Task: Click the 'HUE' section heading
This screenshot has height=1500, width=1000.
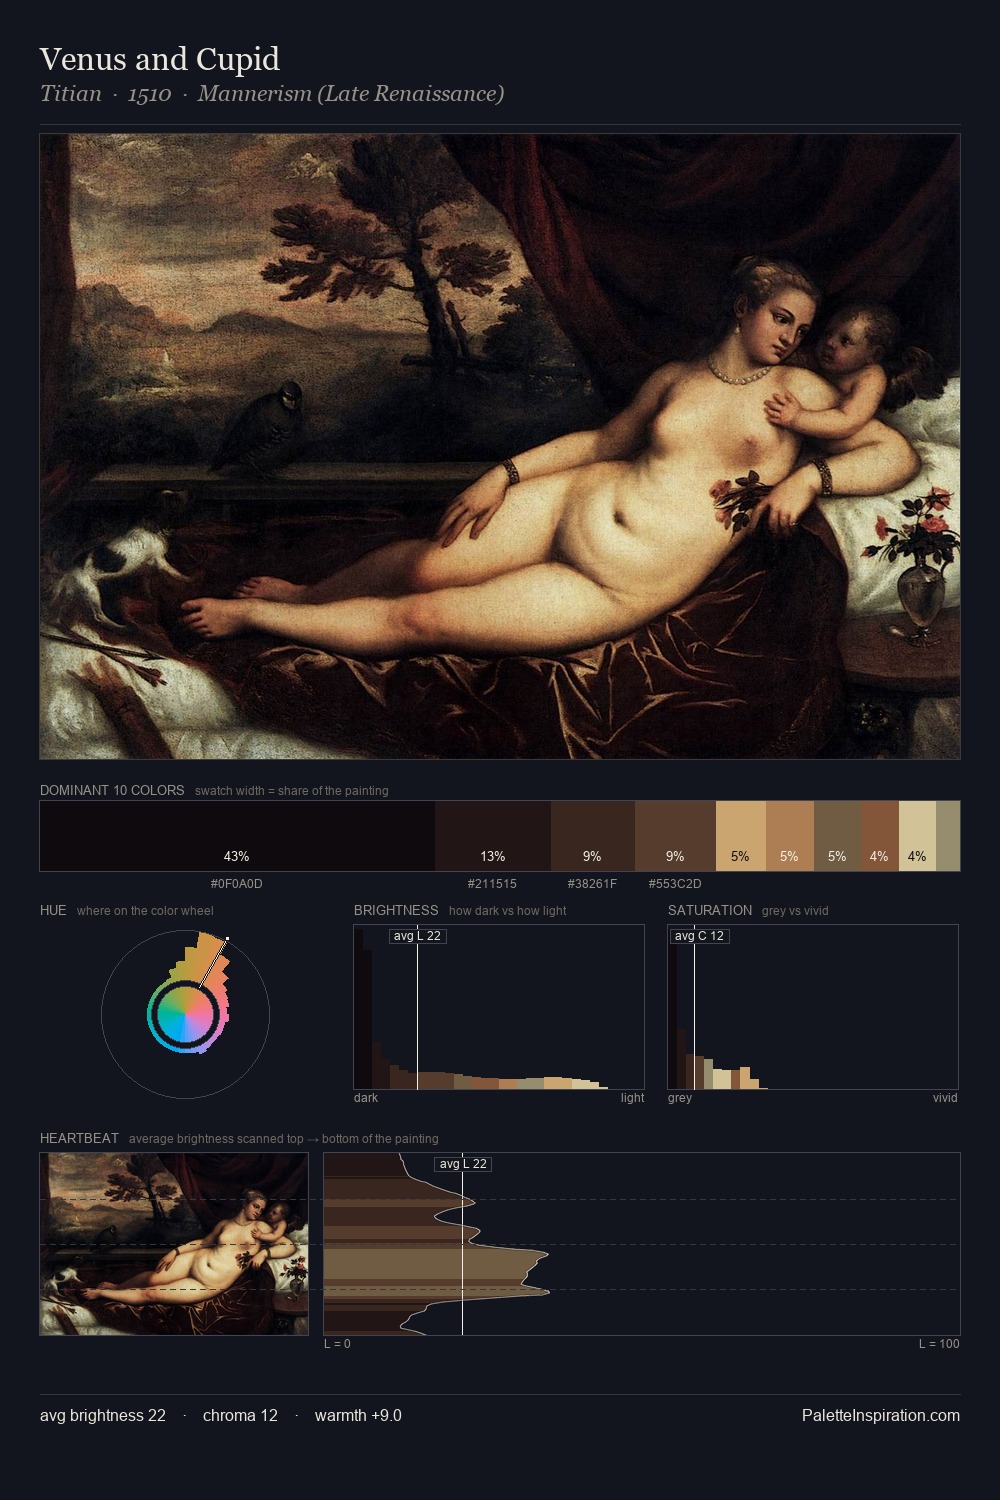Action: [x=53, y=910]
